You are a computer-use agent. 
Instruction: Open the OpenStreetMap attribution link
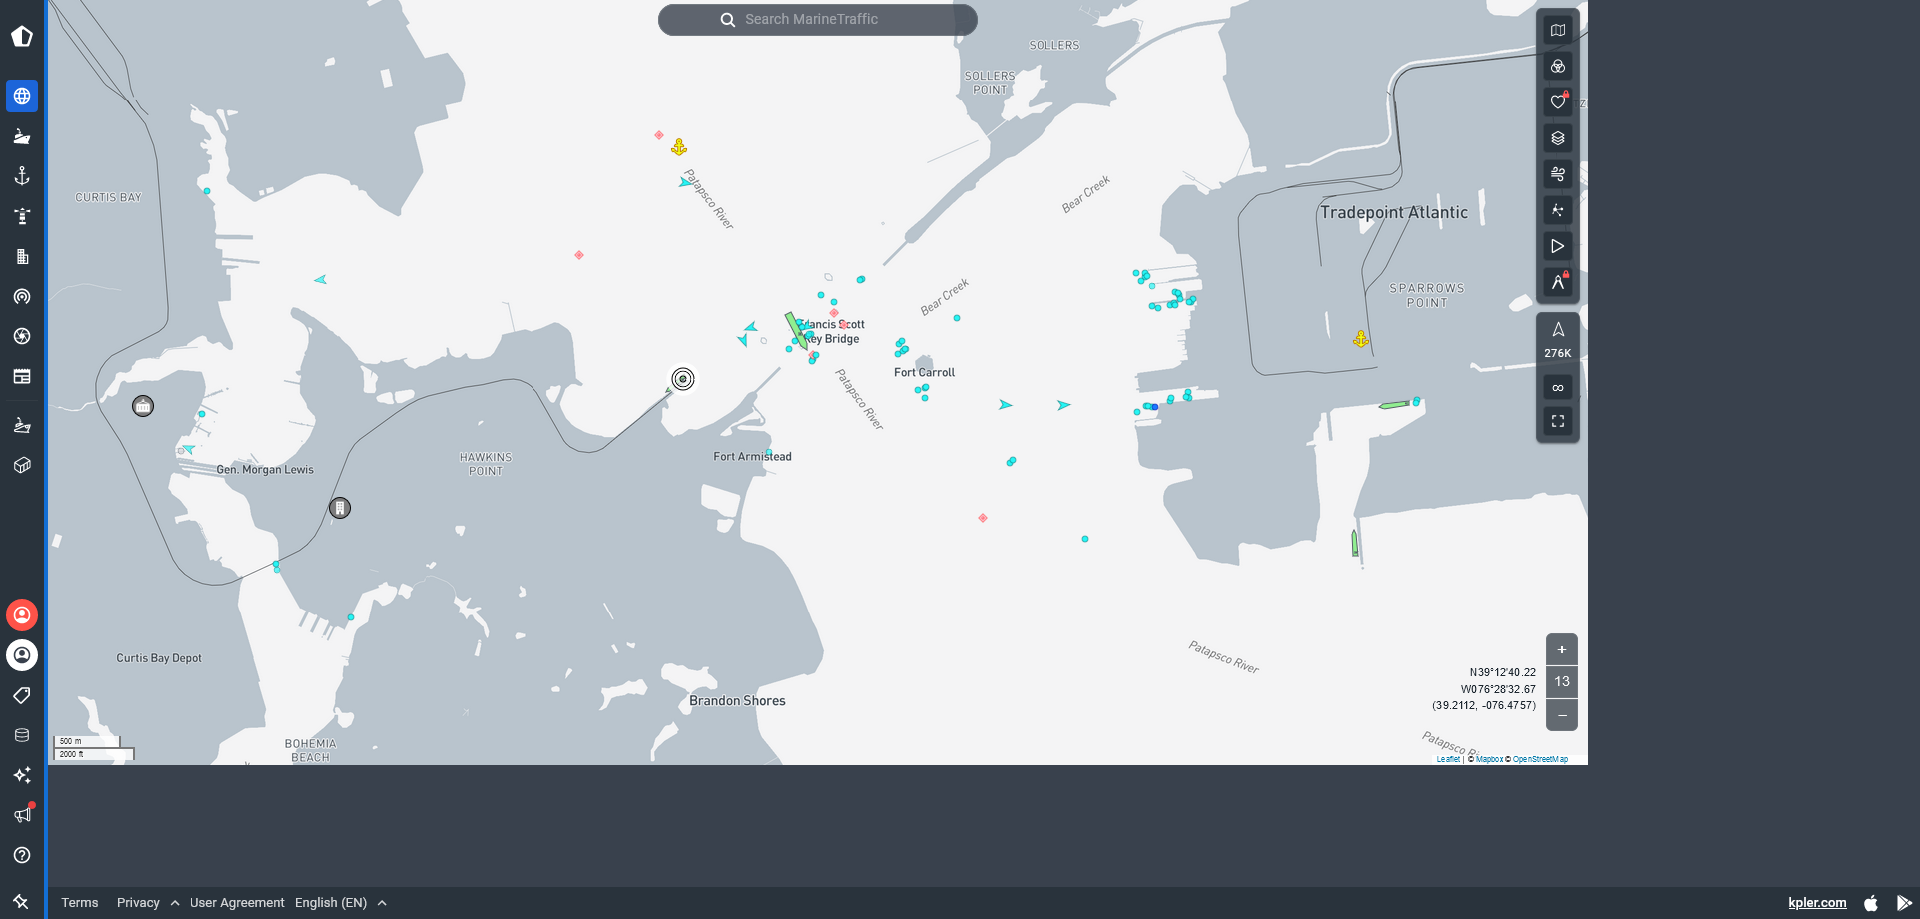(x=1540, y=759)
